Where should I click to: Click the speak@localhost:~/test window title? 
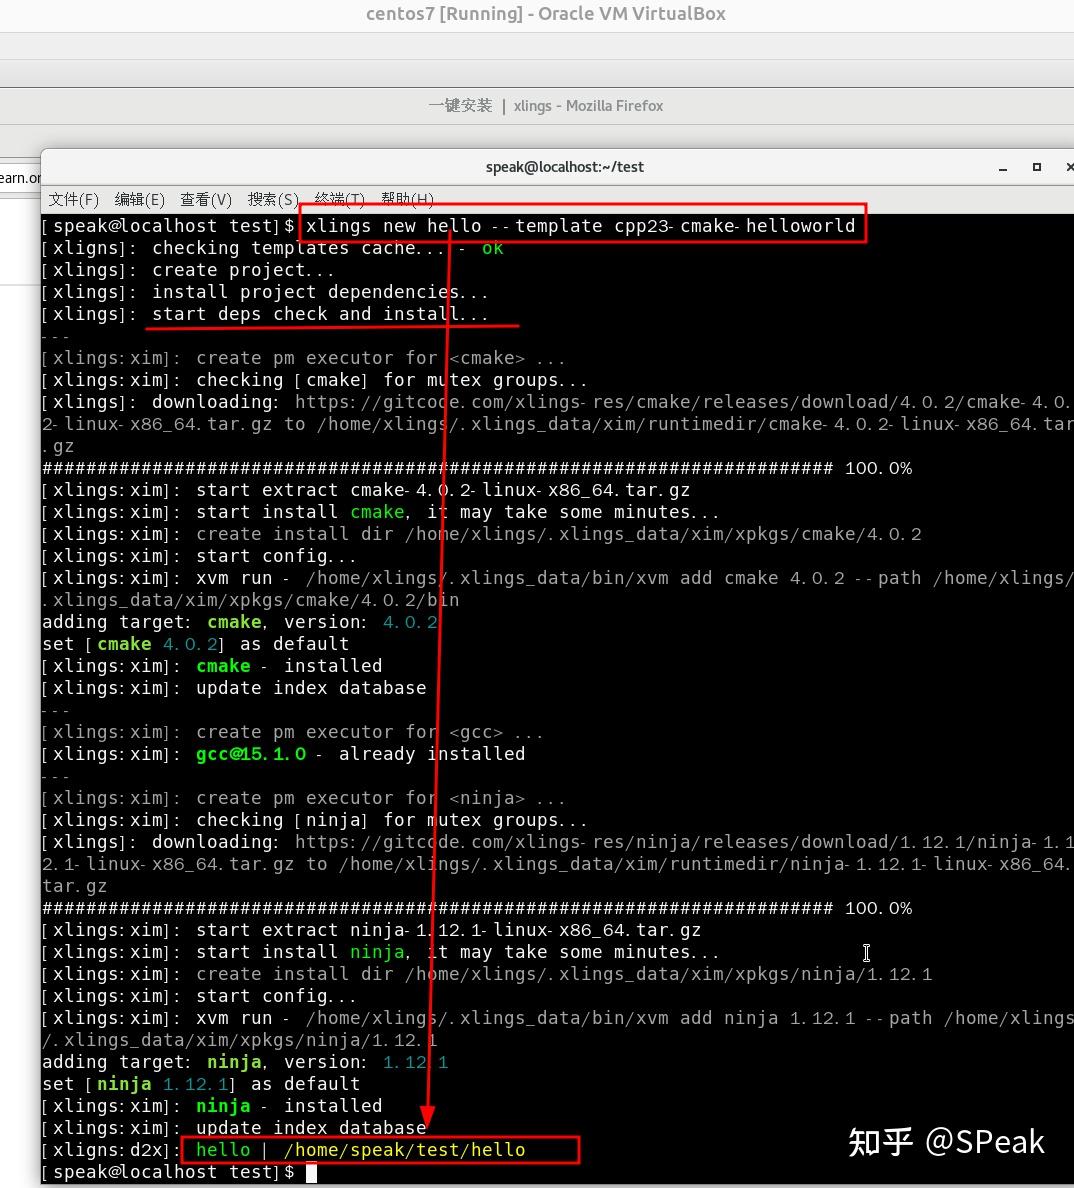coord(564,167)
